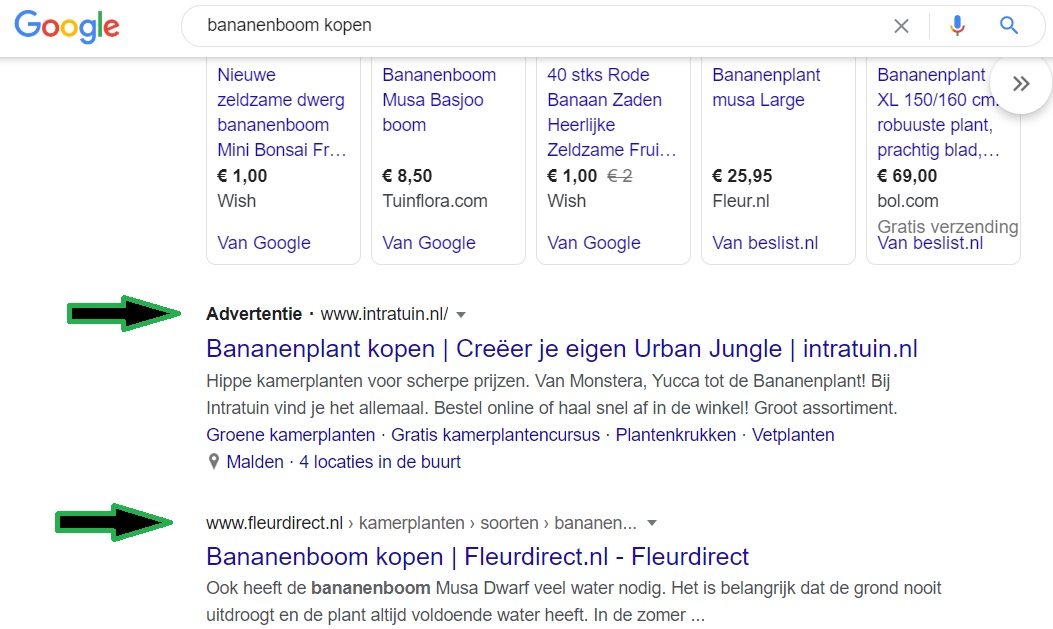The image size is (1053, 629).
Task: Open the 'Bananenplant kopen' intratuin.nl ad title
Action: 561,349
